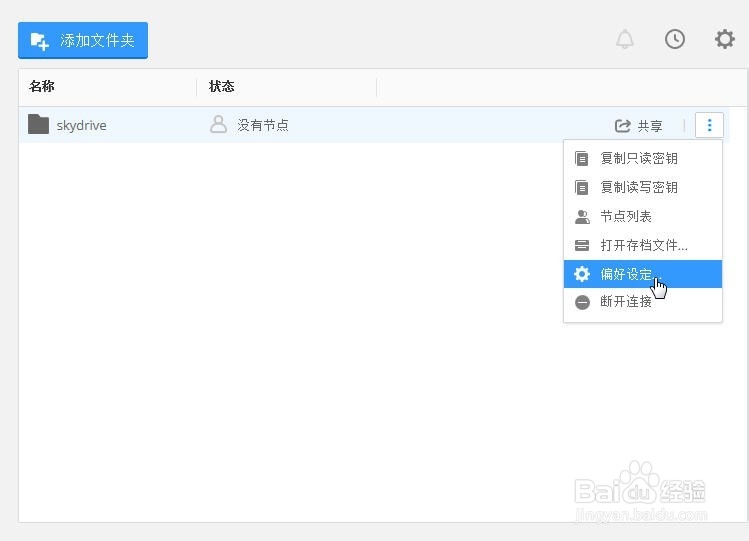Choose 复制只读密钥 from the menu
749x541 pixels.
(x=642, y=158)
